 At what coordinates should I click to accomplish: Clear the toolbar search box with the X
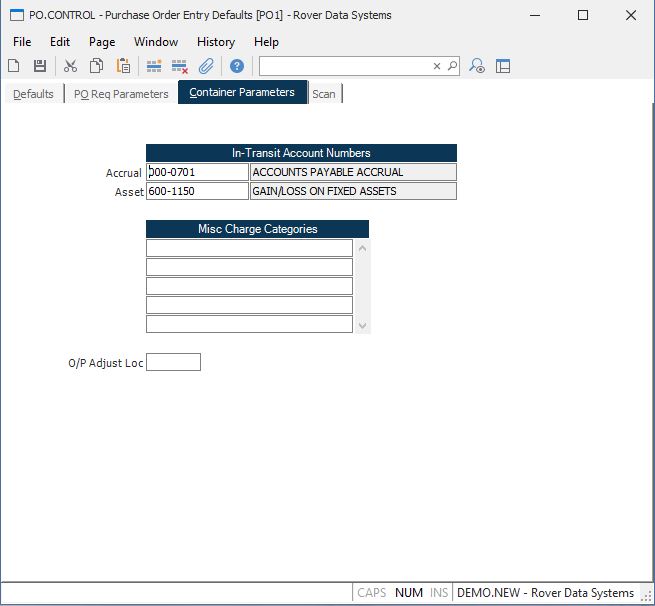[436, 66]
